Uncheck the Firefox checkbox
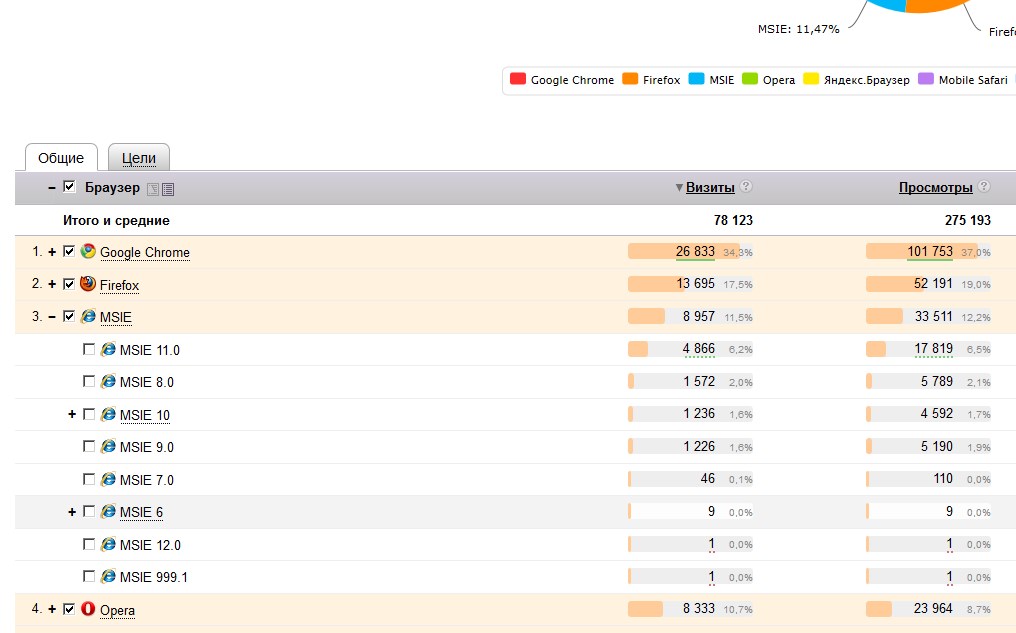Screen dimensions: 1016x633 click(69, 284)
